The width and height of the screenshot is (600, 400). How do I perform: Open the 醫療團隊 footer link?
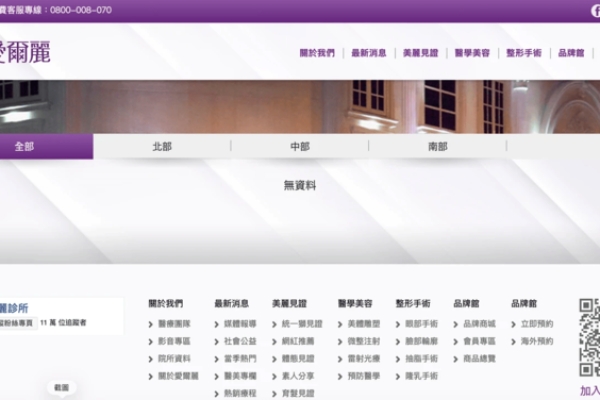(174, 324)
